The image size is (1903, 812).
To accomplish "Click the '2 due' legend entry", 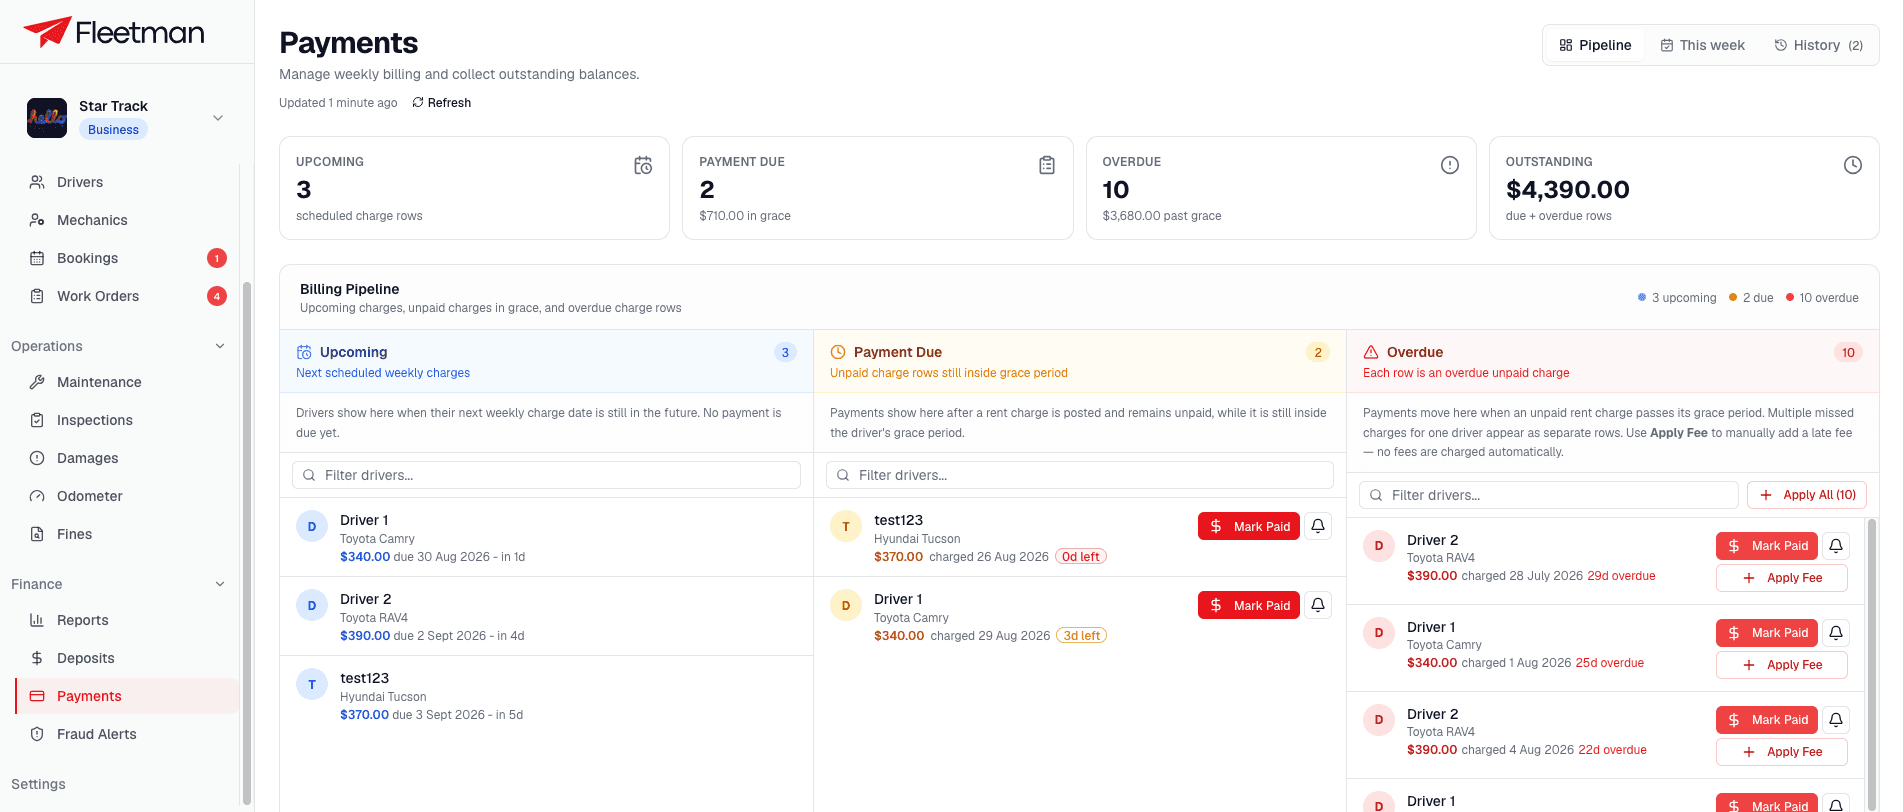I will click(x=1751, y=298).
